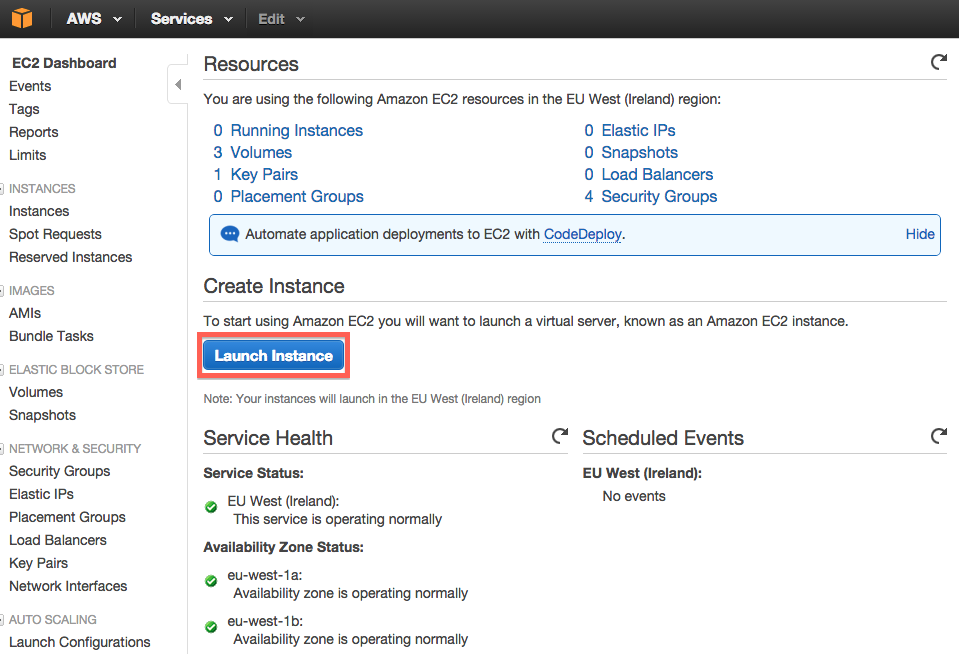
Task: Go to Events in the sidebar
Action: click(x=30, y=86)
